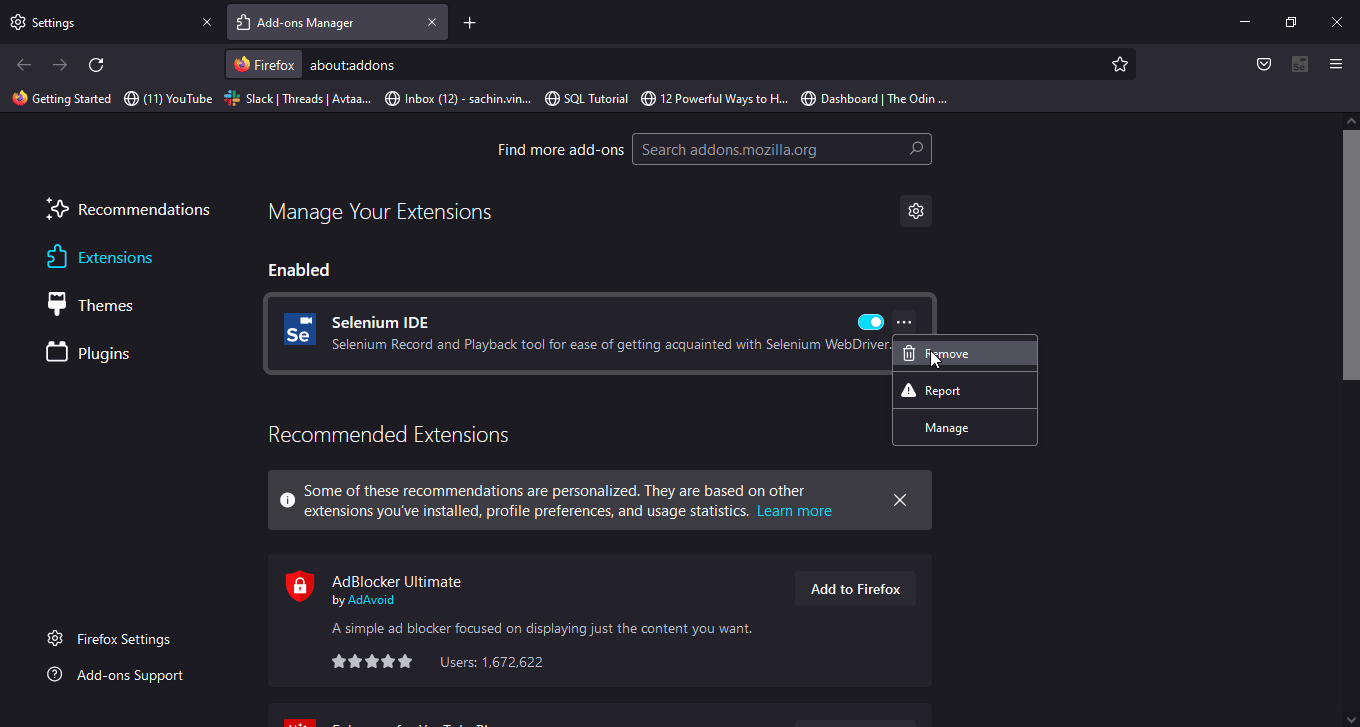Click the AdBlocker Ultimate shield icon
1360x727 pixels.
pyautogui.click(x=299, y=586)
